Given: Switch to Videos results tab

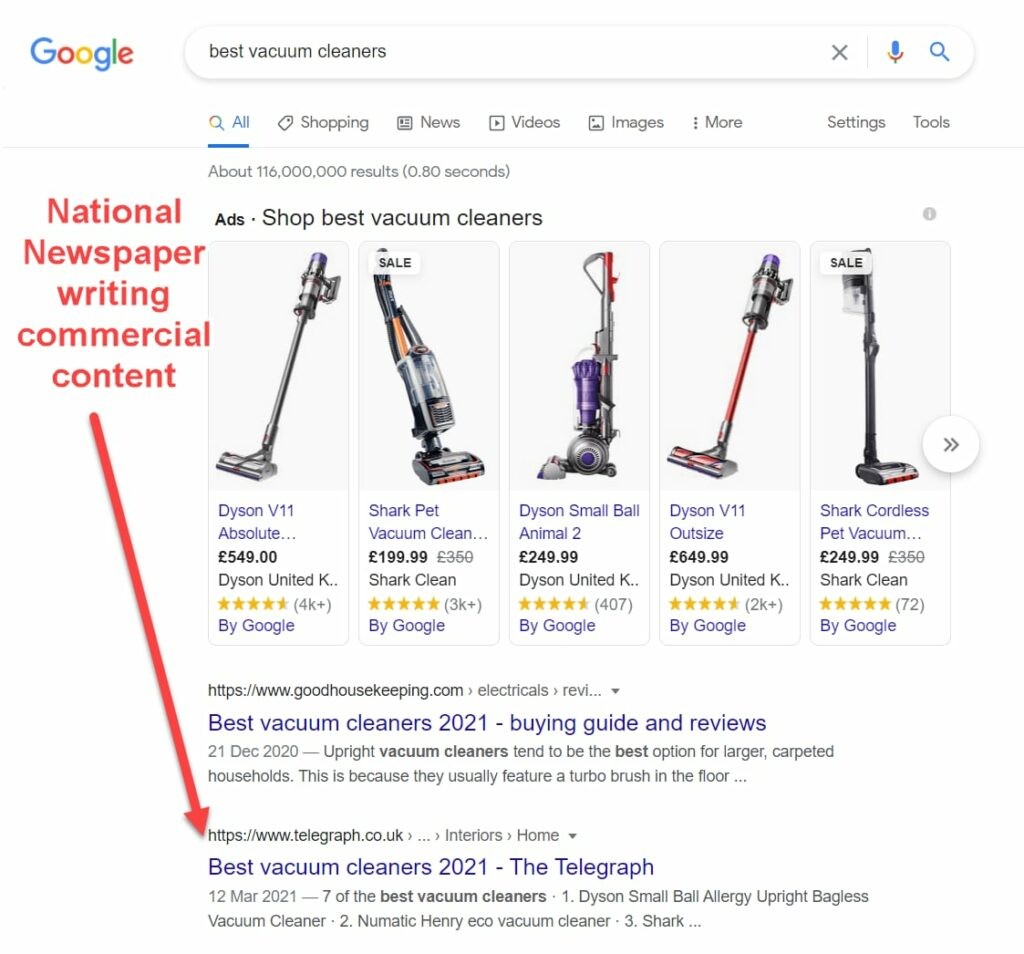Looking at the screenshot, I should [x=524, y=123].
